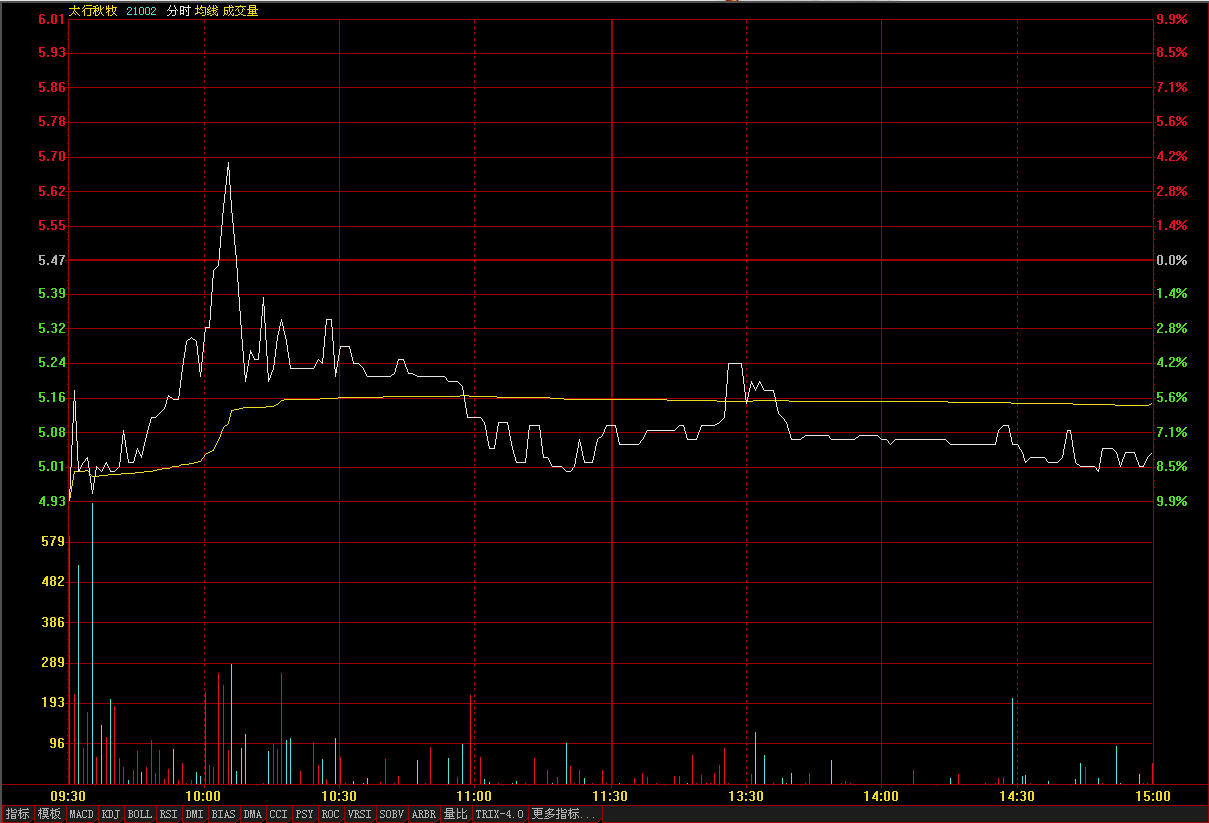
Task: Click the 289 volume axis label
Action: 55,662
